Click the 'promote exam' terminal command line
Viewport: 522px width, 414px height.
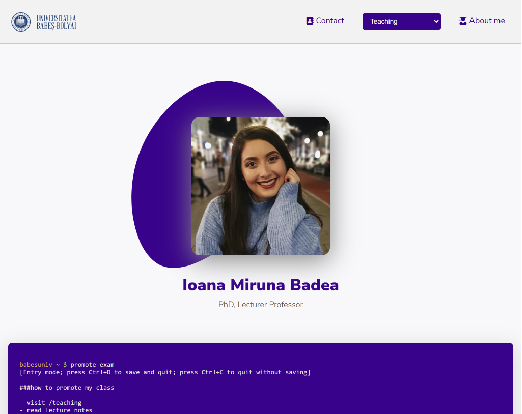(67, 365)
